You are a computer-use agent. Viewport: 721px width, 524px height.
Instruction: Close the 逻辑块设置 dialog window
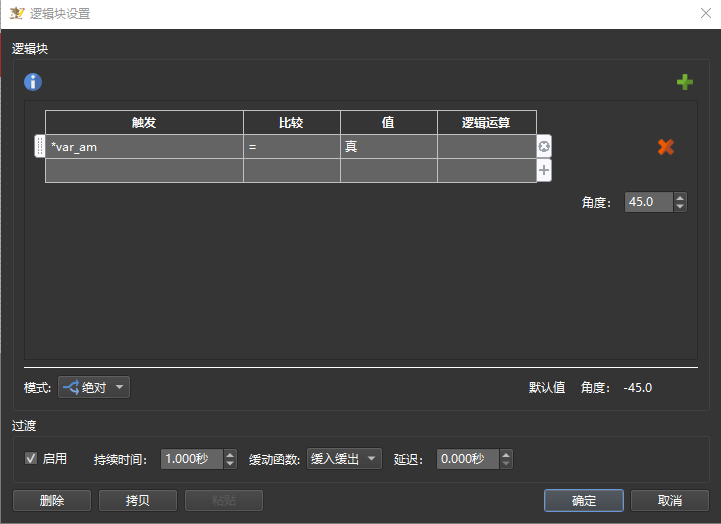(x=705, y=12)
